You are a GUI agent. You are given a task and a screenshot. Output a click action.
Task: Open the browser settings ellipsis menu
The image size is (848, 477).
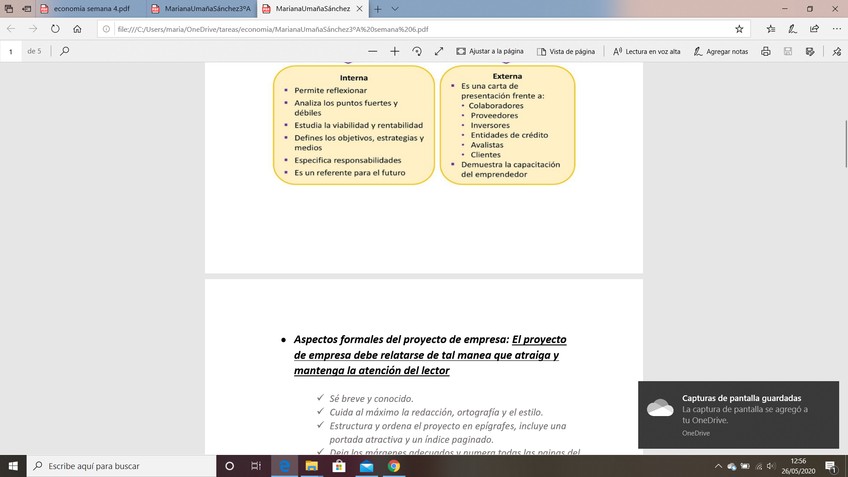tap(836, 29)
